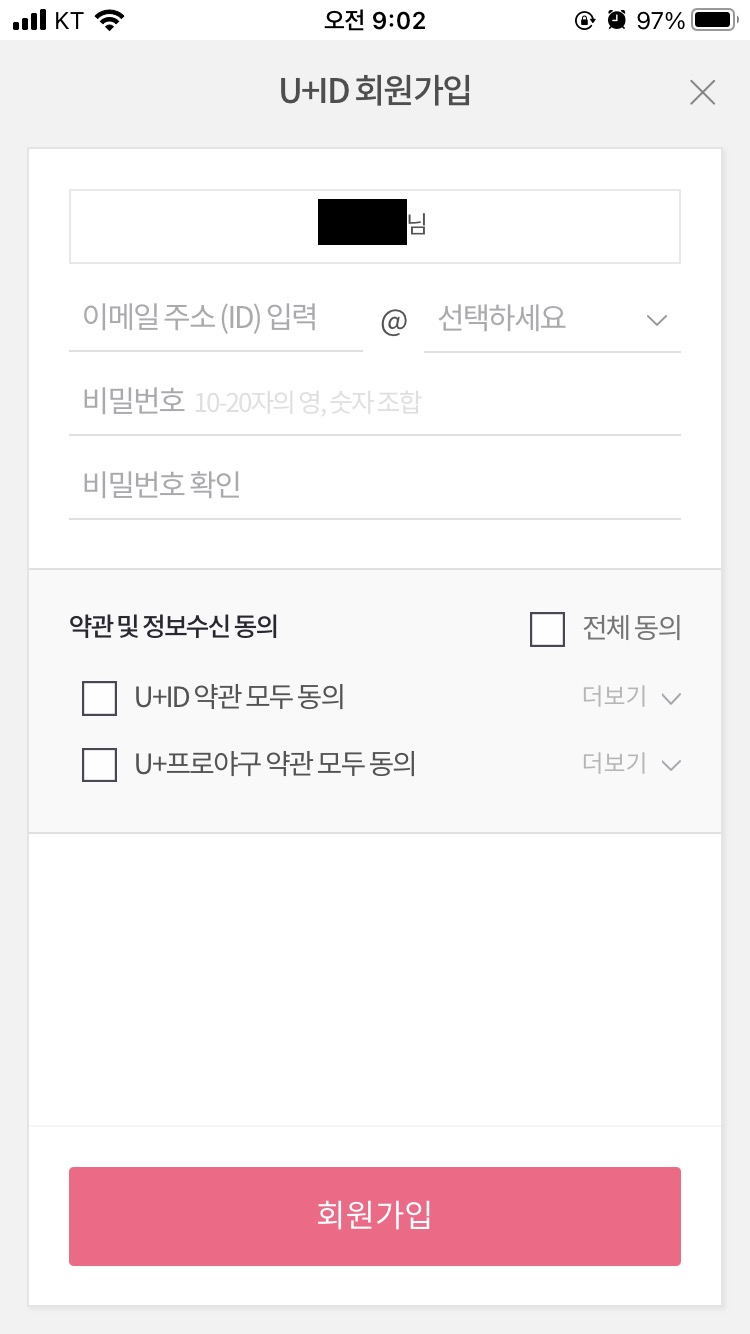Screen dimensions: 750x1334
Task: Click the chevron next to 선택하세요
Action: 657,320
